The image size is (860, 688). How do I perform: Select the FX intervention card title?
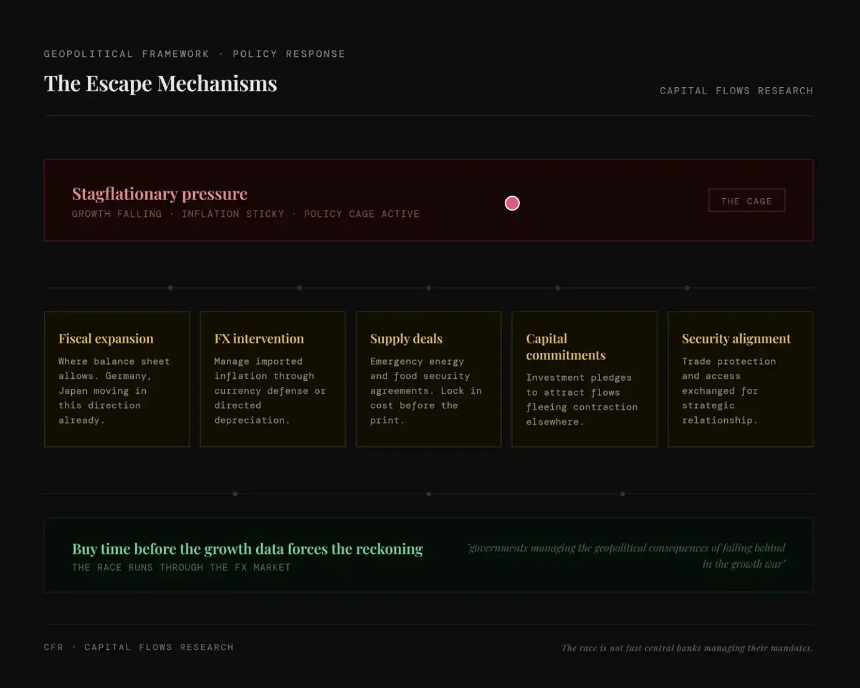(259, 339)
